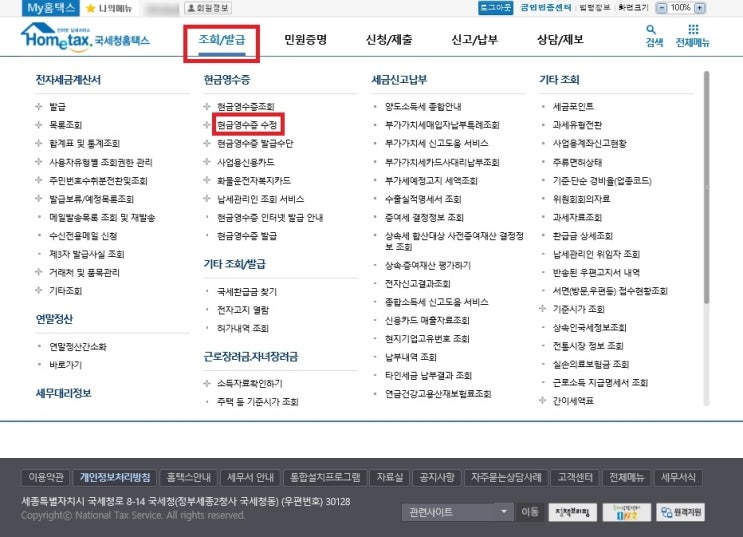Click the 나의메뉴 star icon
The image size is (743, 537).
point(91,8)
